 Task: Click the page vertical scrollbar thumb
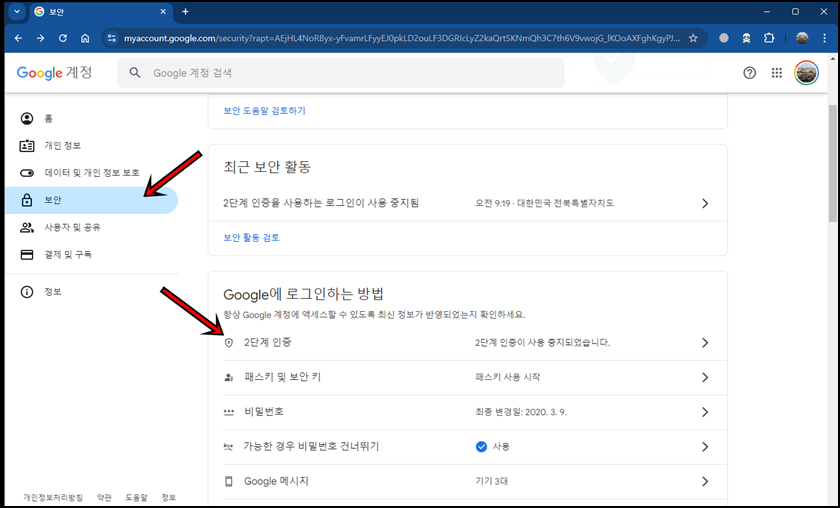click(x=832, y=163)
